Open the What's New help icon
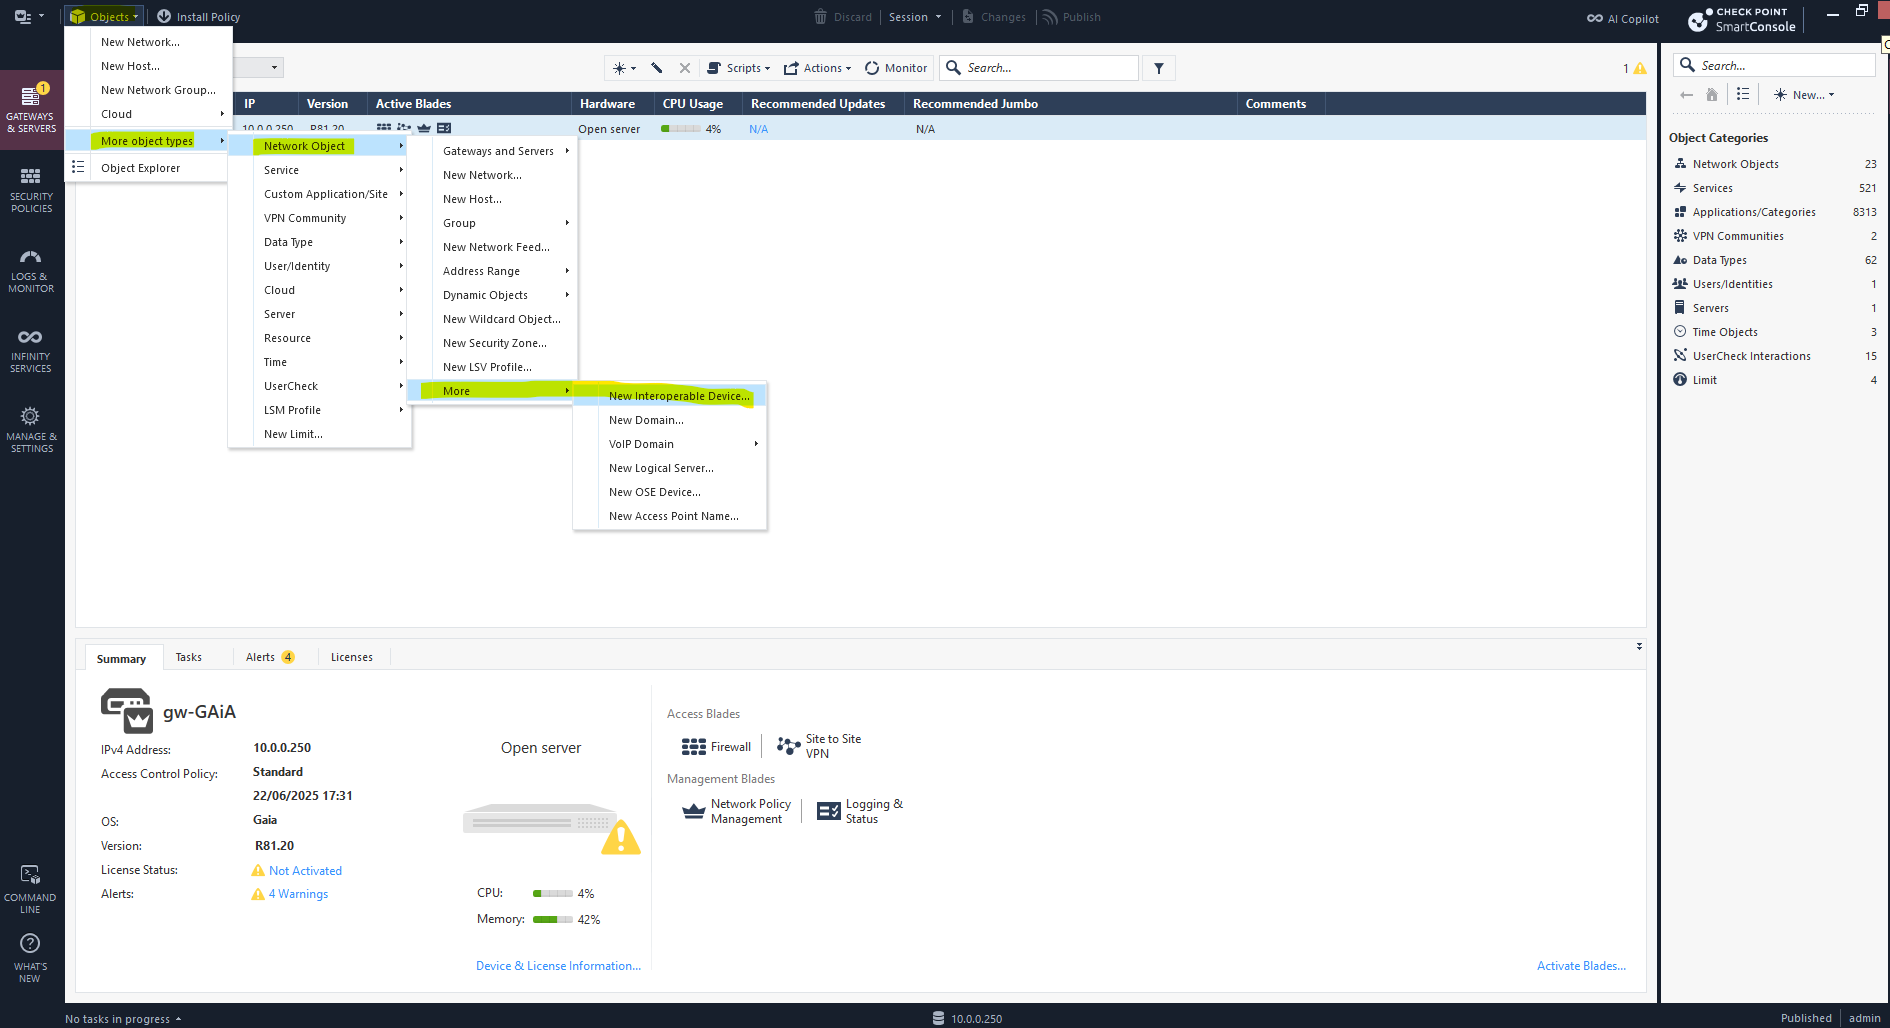The width and height of the screenshot is (1890, 1028). click(31, 958)
